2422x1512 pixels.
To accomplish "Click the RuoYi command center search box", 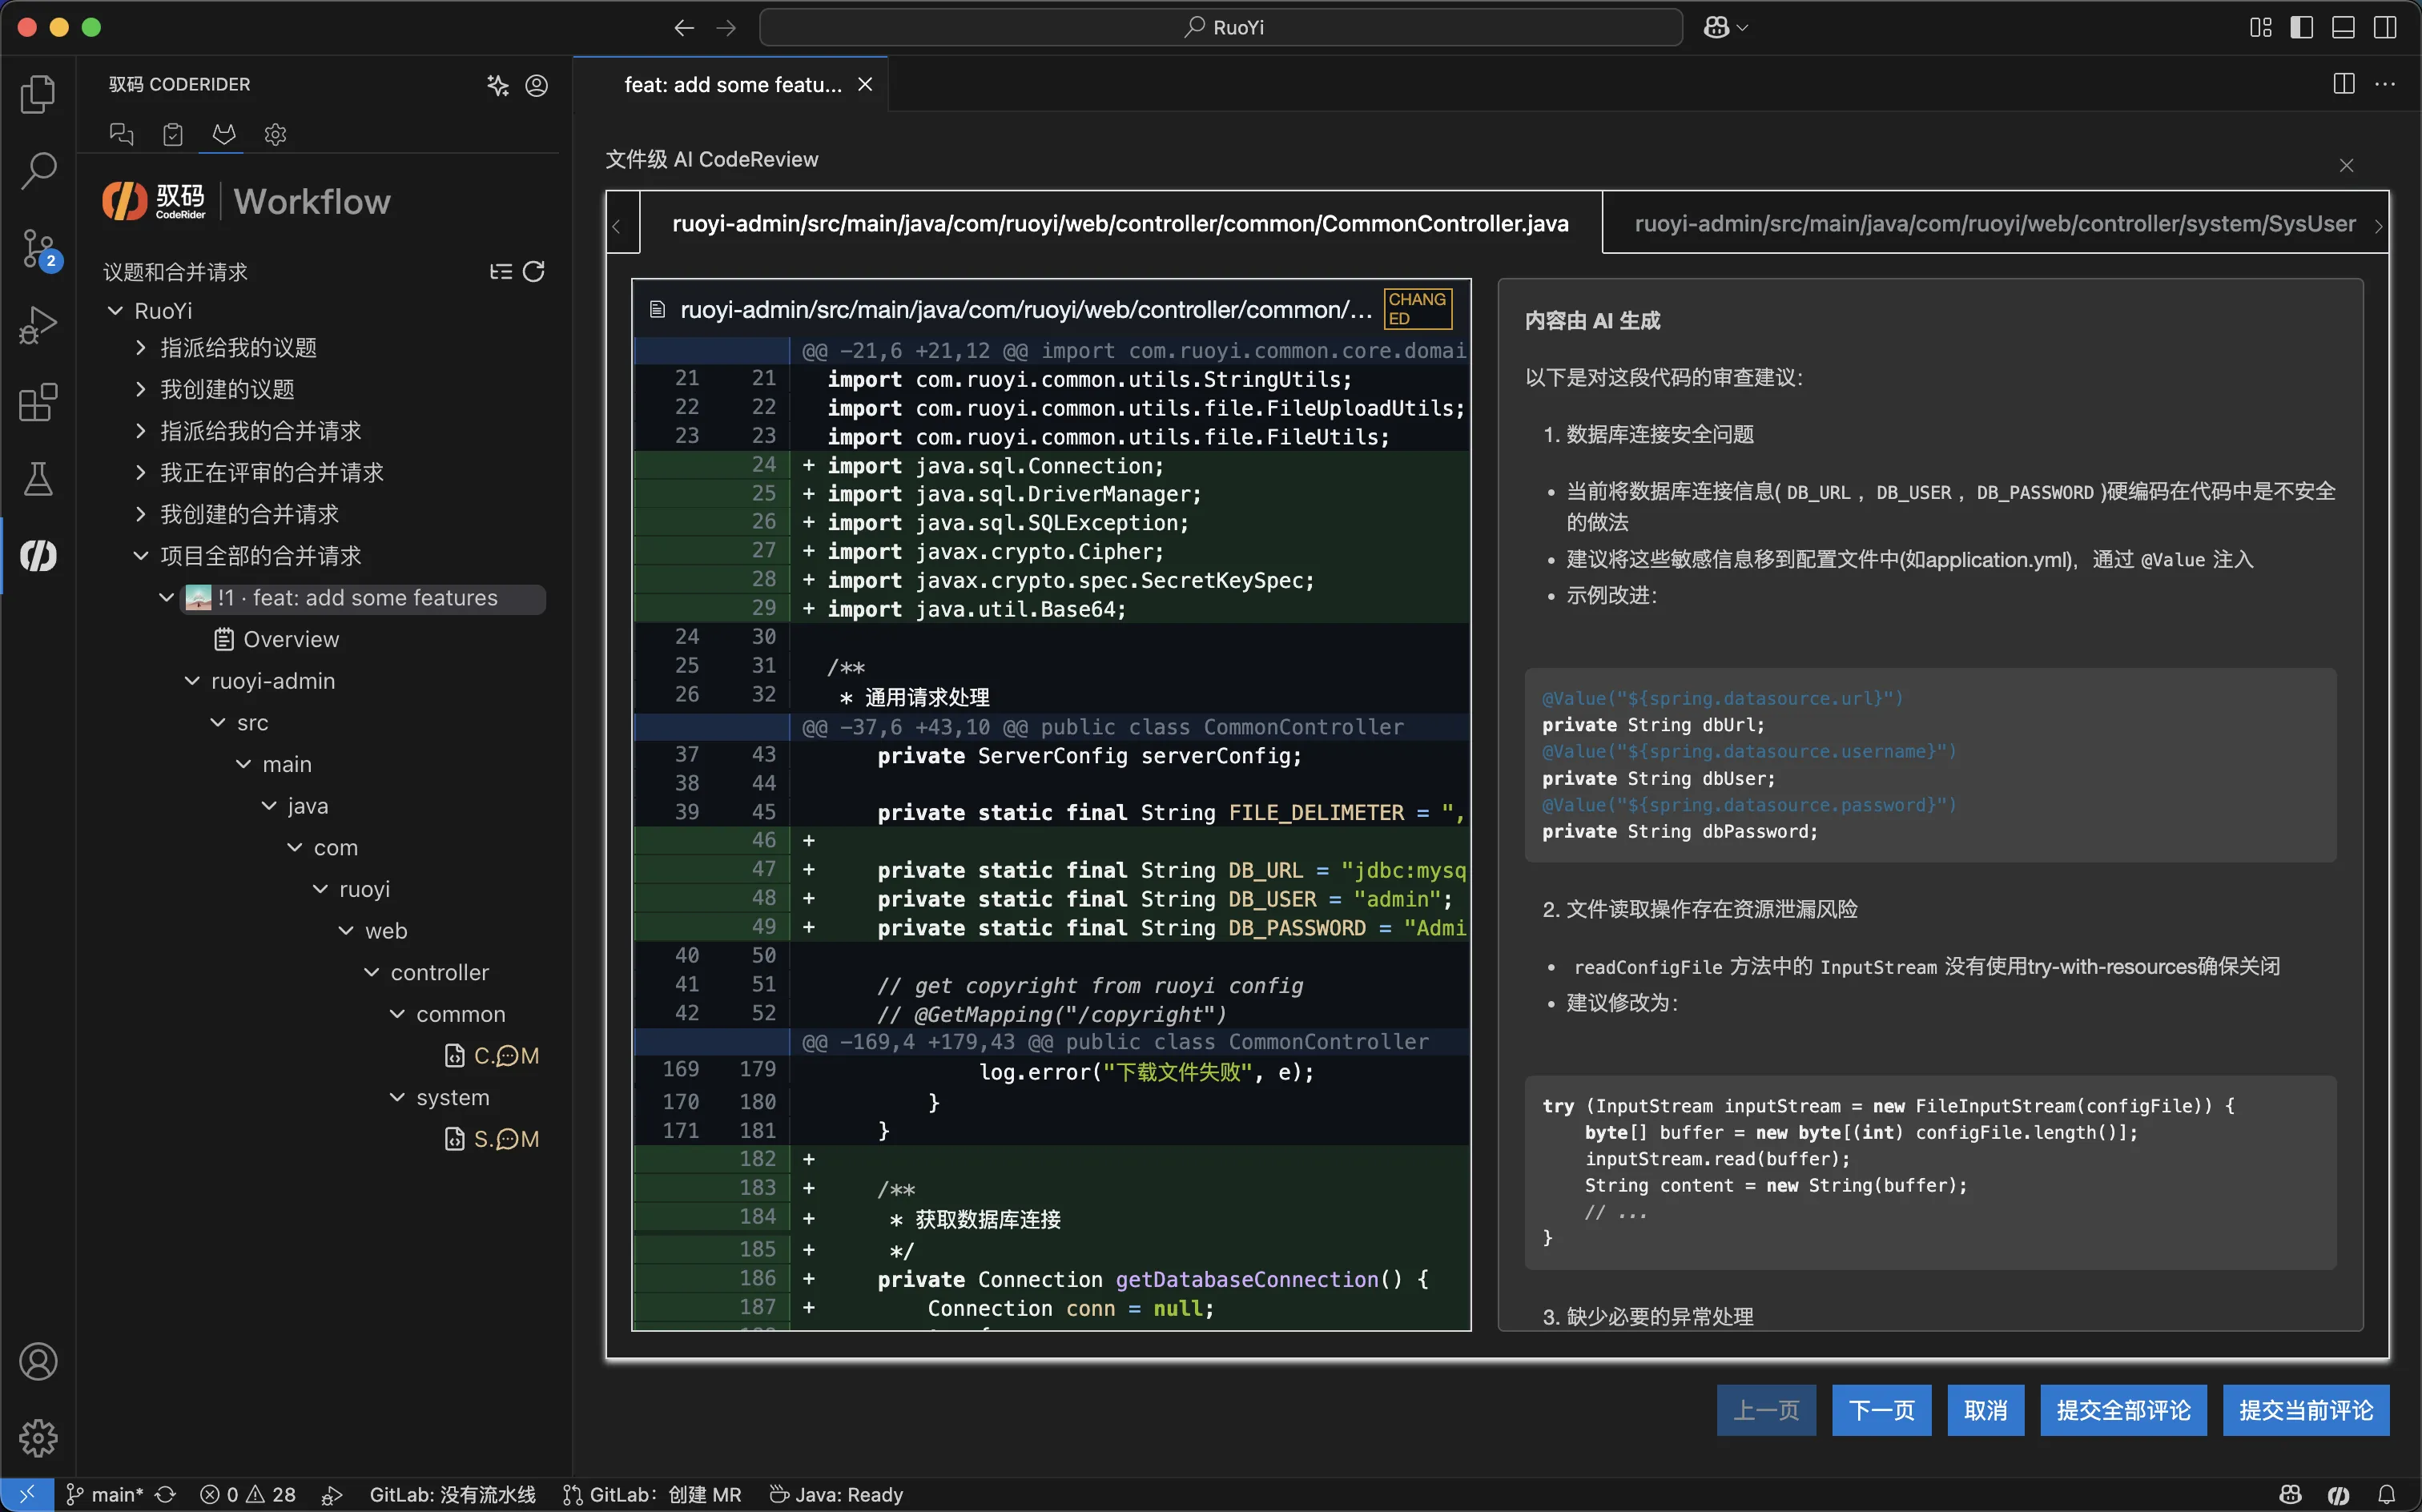I will (x=1220, y=27).
